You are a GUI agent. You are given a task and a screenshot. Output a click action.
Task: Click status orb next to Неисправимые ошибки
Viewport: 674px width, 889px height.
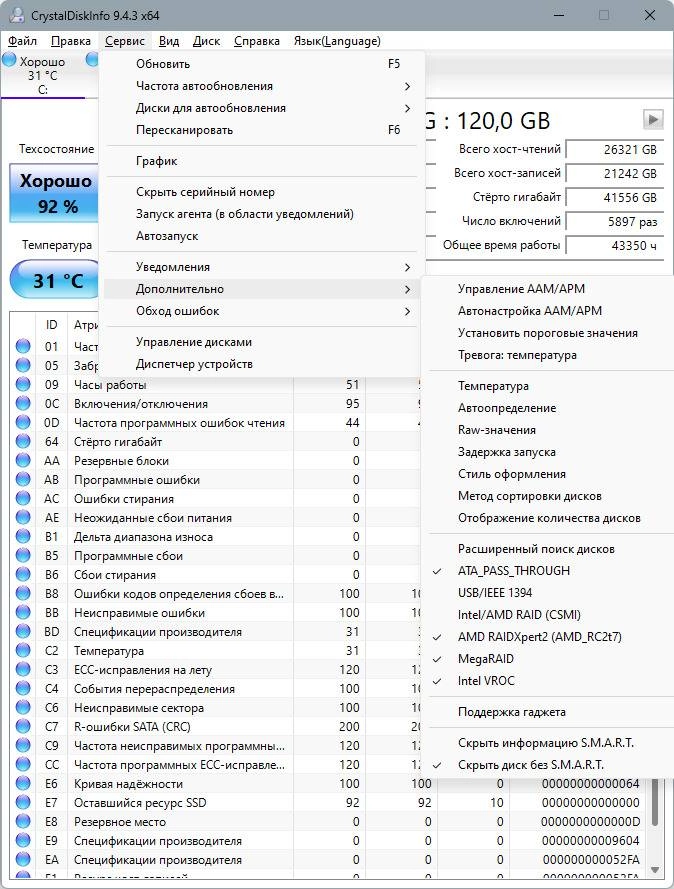pyautogui.click(x=23, y=612)
